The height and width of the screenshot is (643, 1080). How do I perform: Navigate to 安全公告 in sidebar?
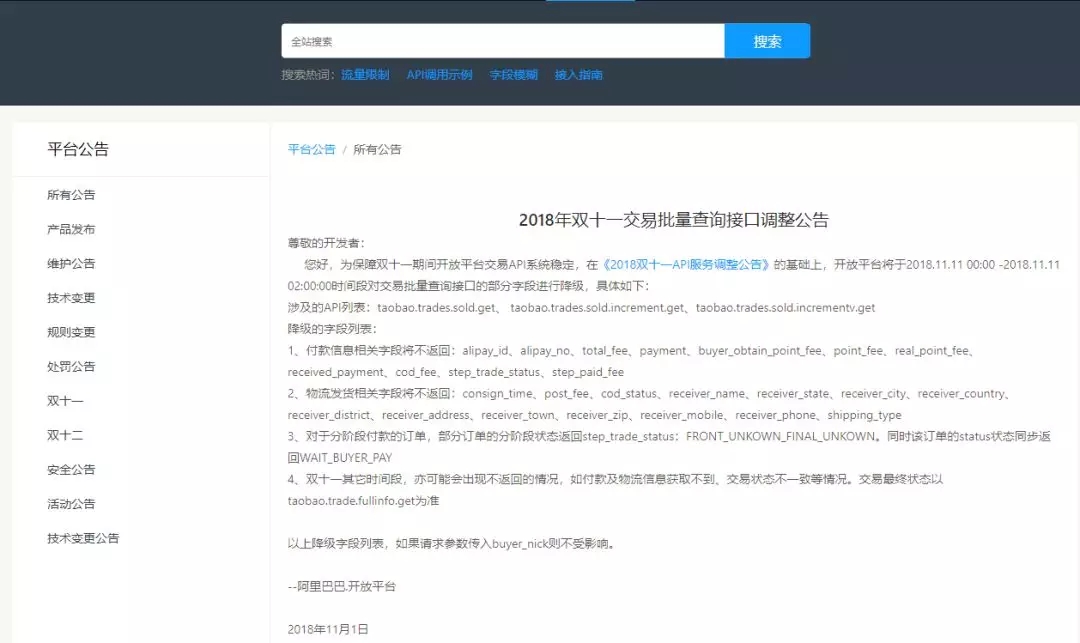coord(71,470)
